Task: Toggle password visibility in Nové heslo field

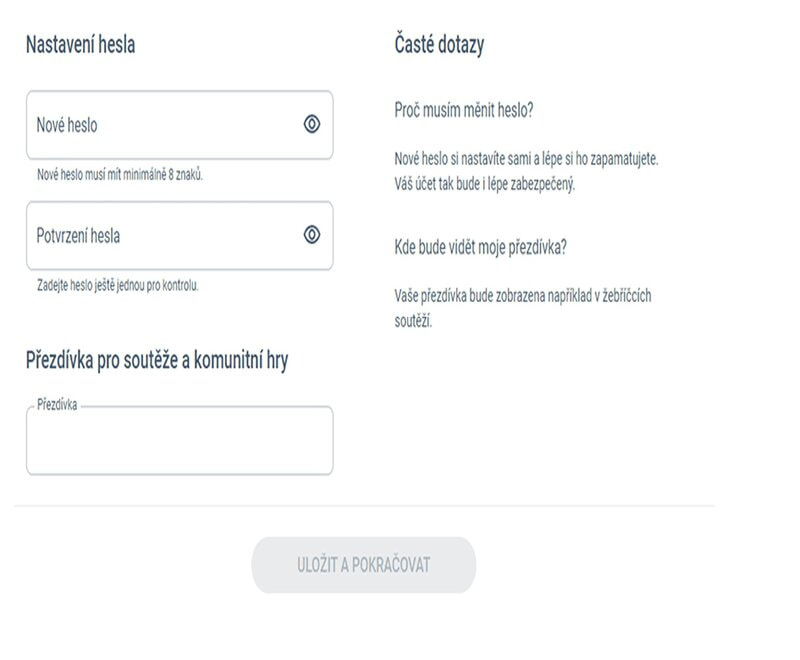Action: [311, 125]
